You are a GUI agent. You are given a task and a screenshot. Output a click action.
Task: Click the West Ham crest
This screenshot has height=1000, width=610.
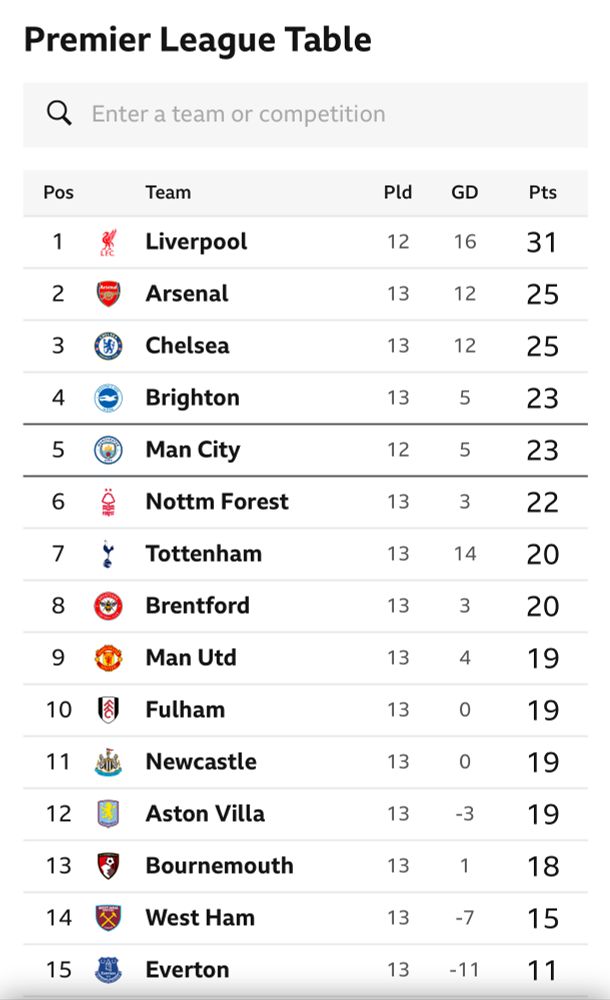click(108, 918)
